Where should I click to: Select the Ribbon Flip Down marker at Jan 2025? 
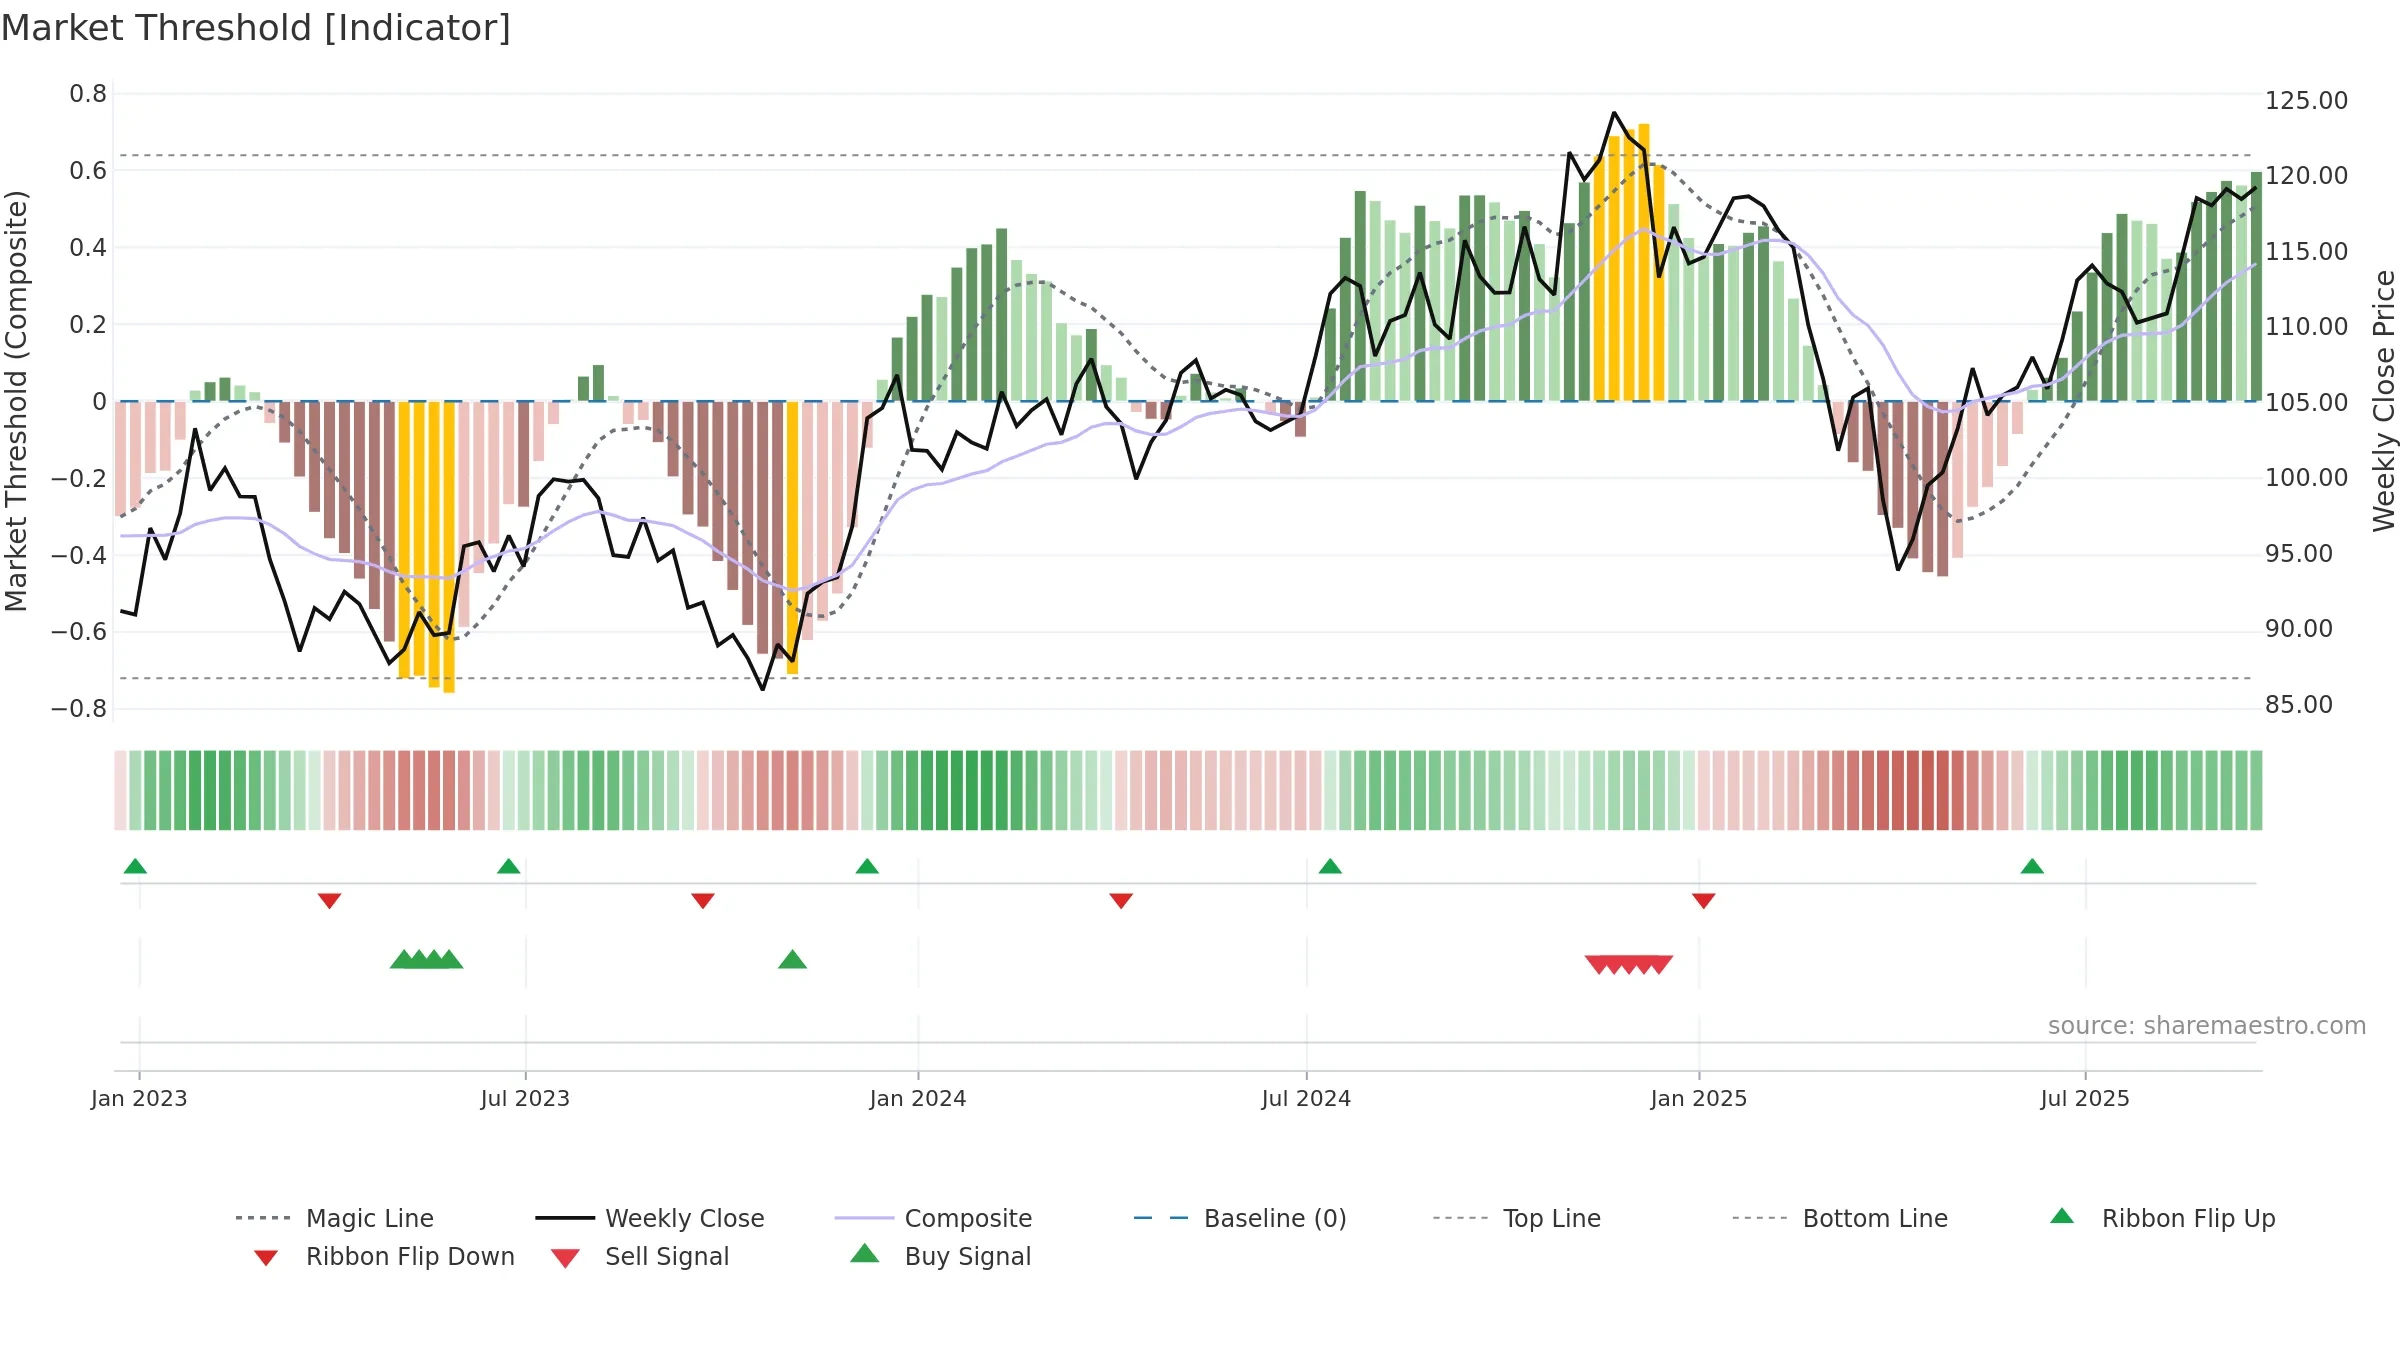tap(1704, 901)
